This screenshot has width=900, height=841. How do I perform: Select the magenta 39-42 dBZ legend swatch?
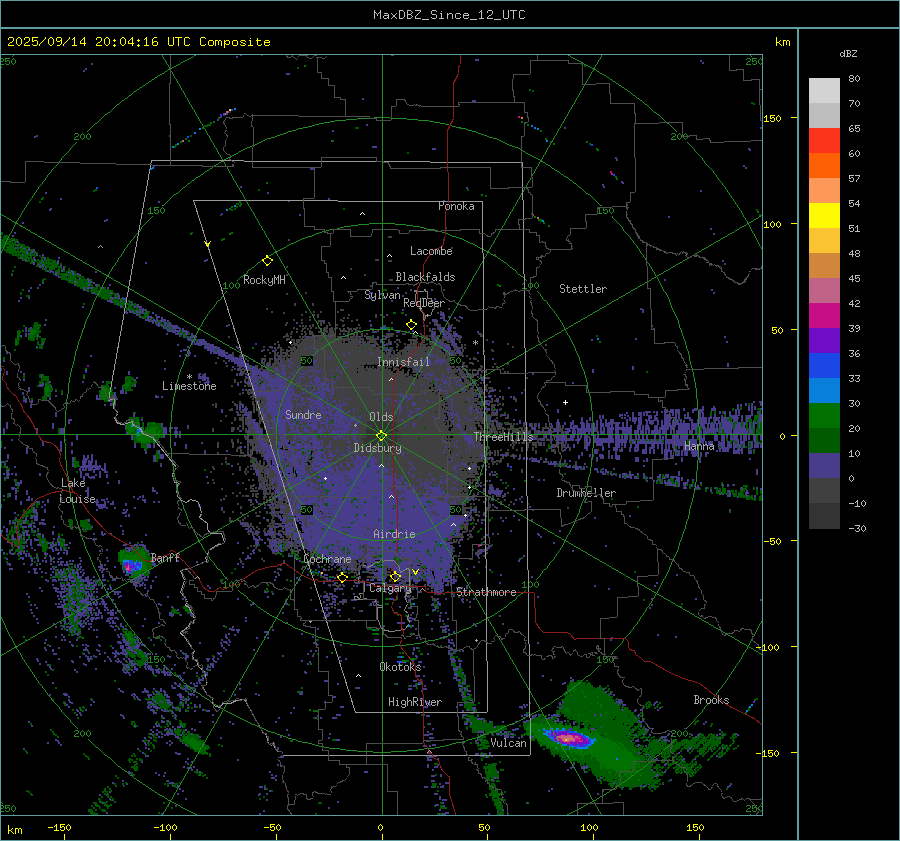(x=824, y=316)
